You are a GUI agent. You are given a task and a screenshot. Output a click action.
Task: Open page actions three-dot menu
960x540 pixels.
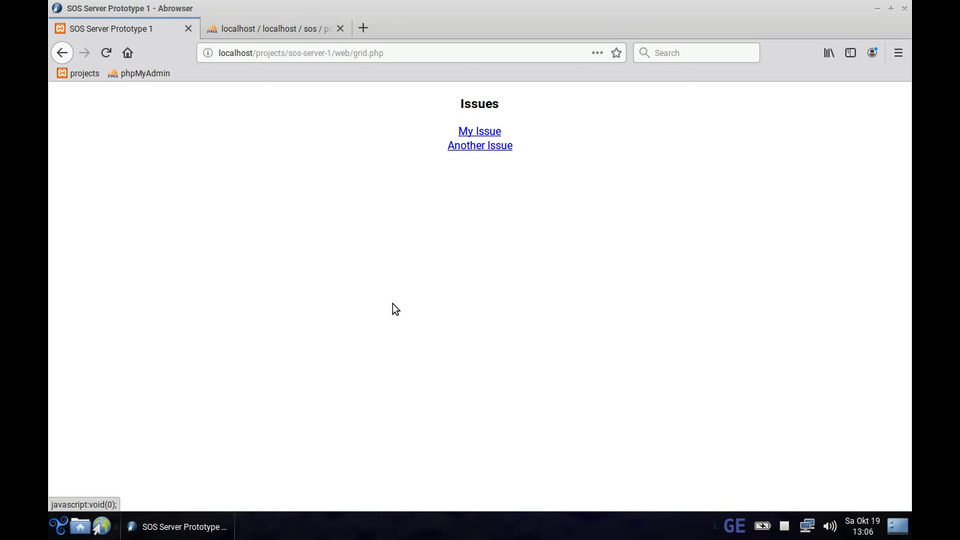[597, 53]
